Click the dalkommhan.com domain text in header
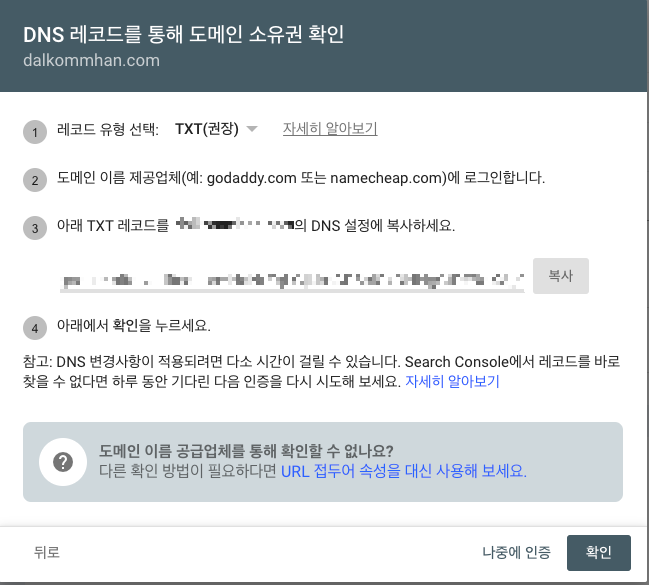 tap(91, 60)
